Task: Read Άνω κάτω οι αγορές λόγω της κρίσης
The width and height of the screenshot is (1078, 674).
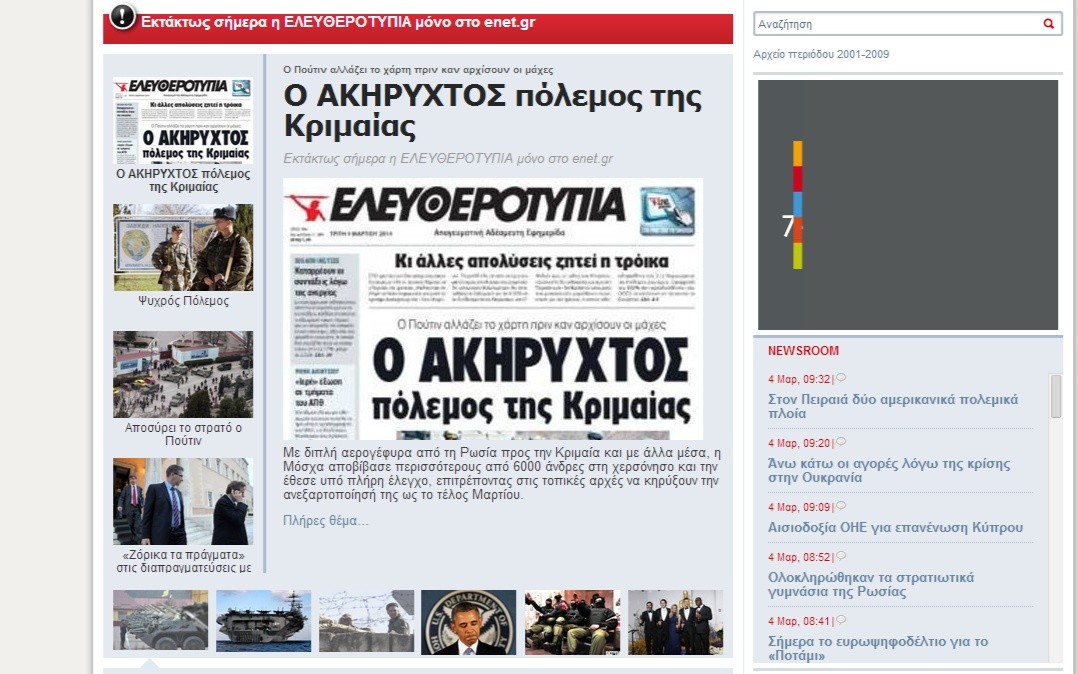Action: (x=889, y=470)
